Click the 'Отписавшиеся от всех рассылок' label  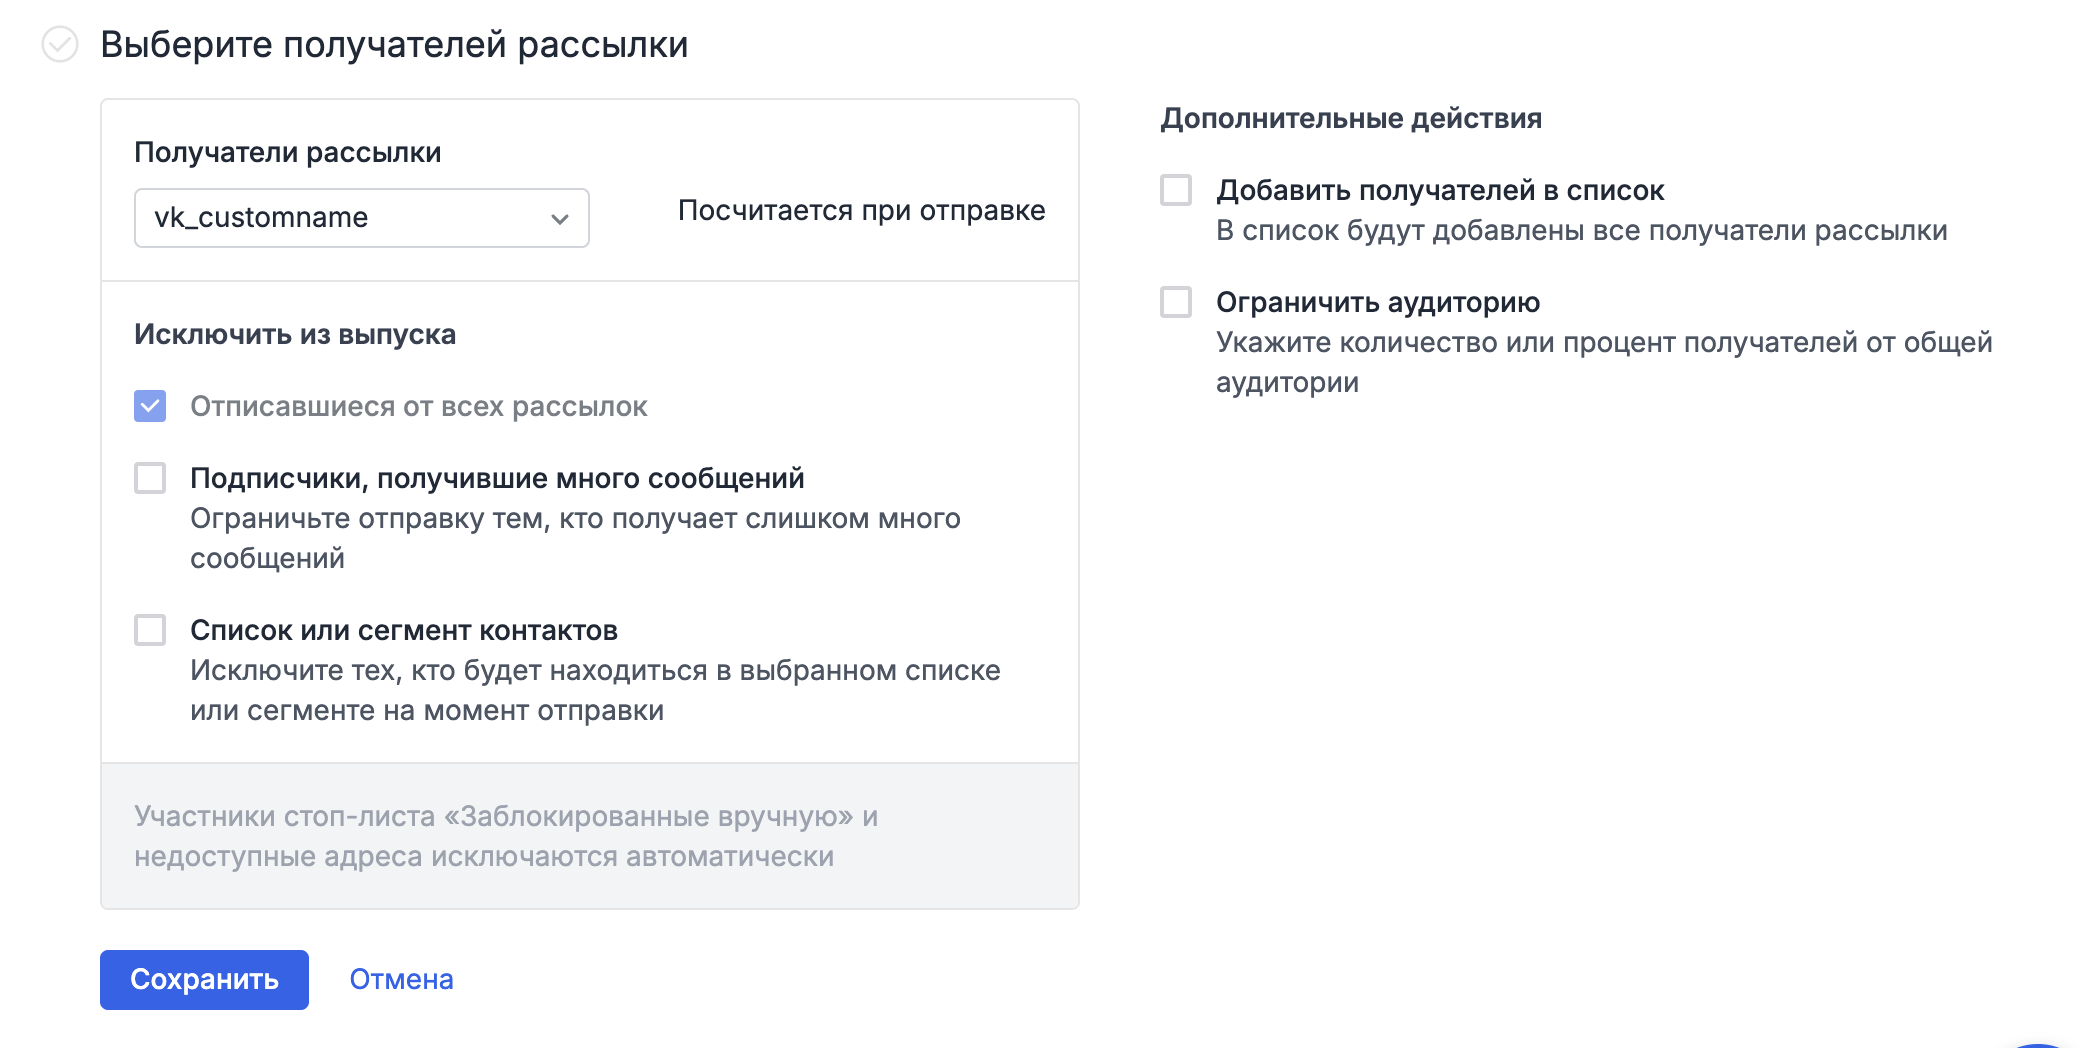(418, 407)
